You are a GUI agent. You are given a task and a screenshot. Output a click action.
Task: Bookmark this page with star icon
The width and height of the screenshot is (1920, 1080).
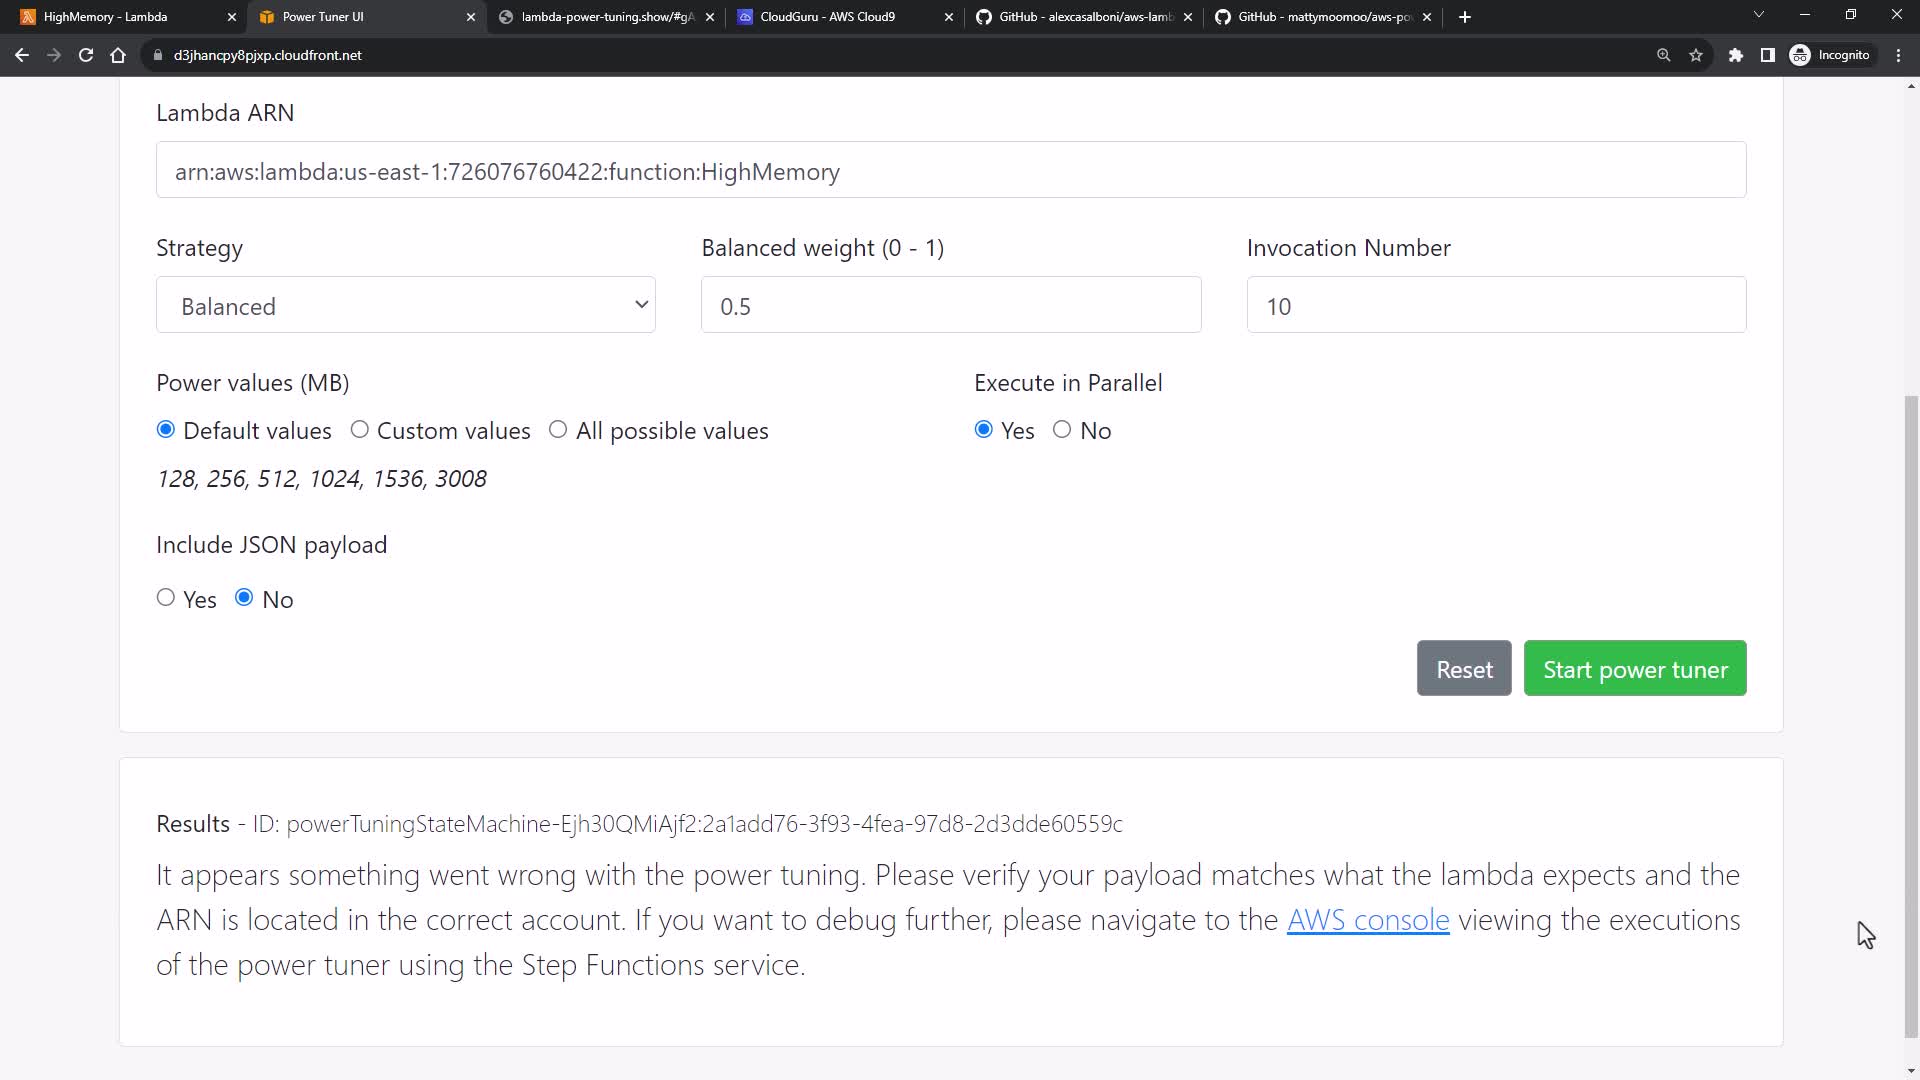coord(1696,55)
